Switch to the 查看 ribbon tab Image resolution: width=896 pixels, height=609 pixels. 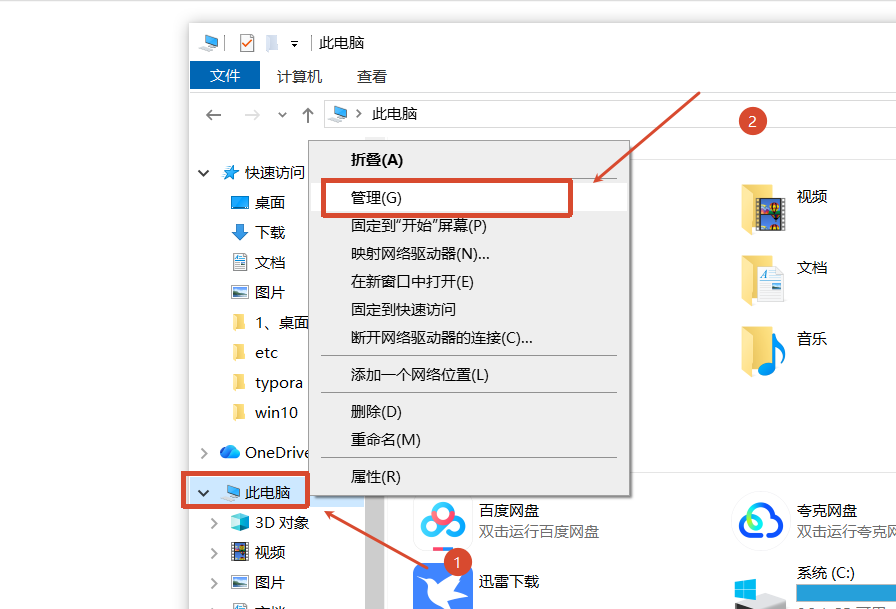click(x=372, y=77)
